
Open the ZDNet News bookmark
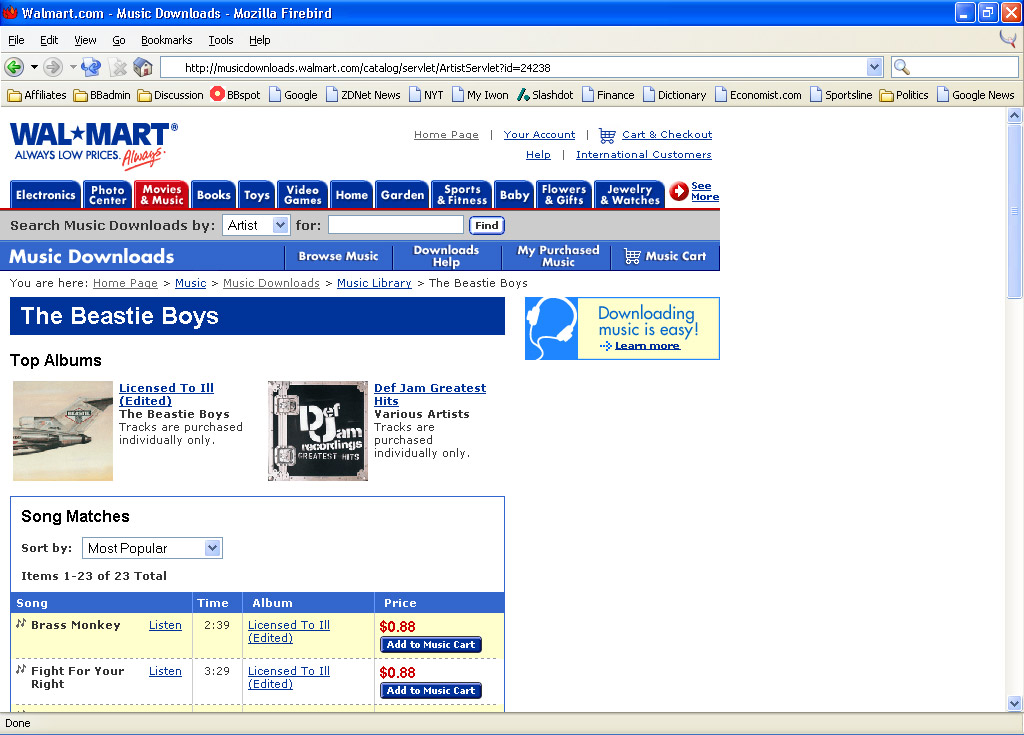(x=363, y=95)
